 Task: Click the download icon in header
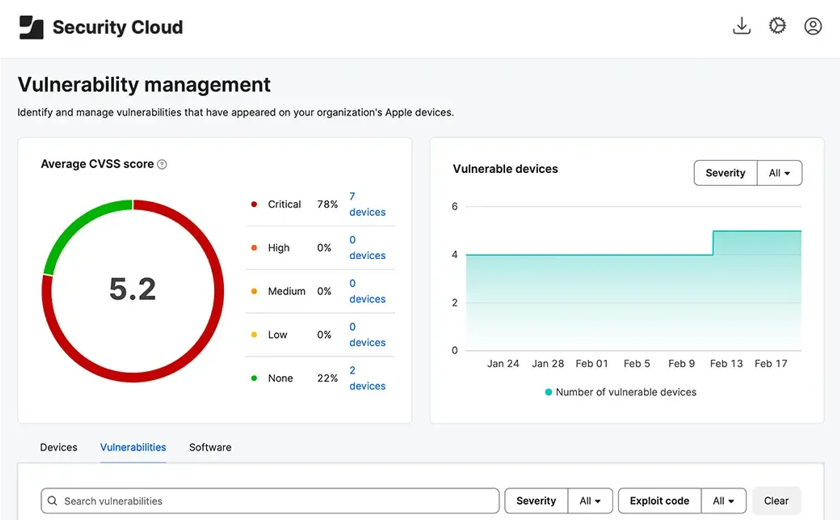(x=741, y=27)
